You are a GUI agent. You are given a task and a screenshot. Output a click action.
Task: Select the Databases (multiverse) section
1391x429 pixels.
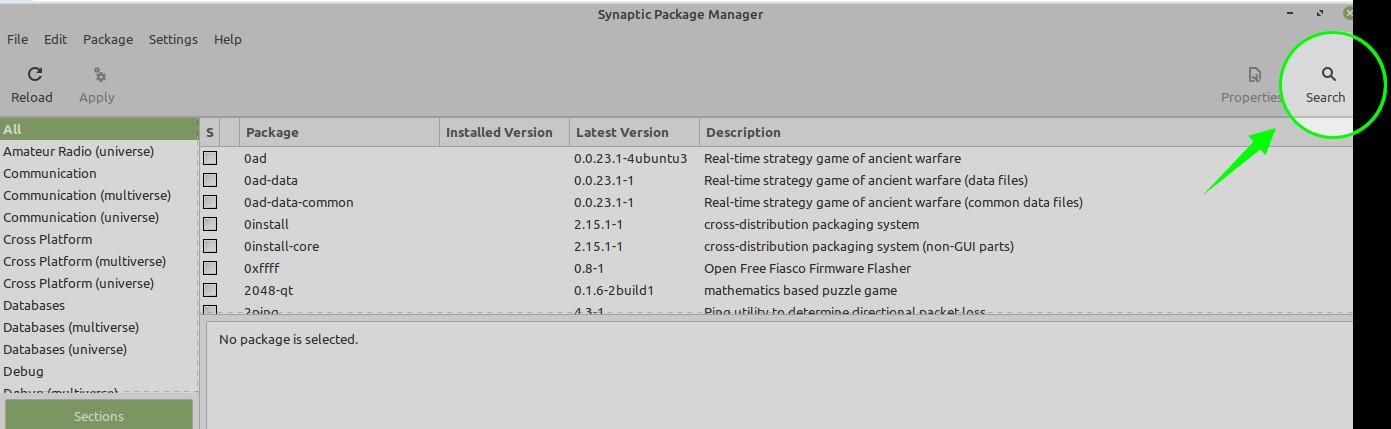click(x=71, y=327)
